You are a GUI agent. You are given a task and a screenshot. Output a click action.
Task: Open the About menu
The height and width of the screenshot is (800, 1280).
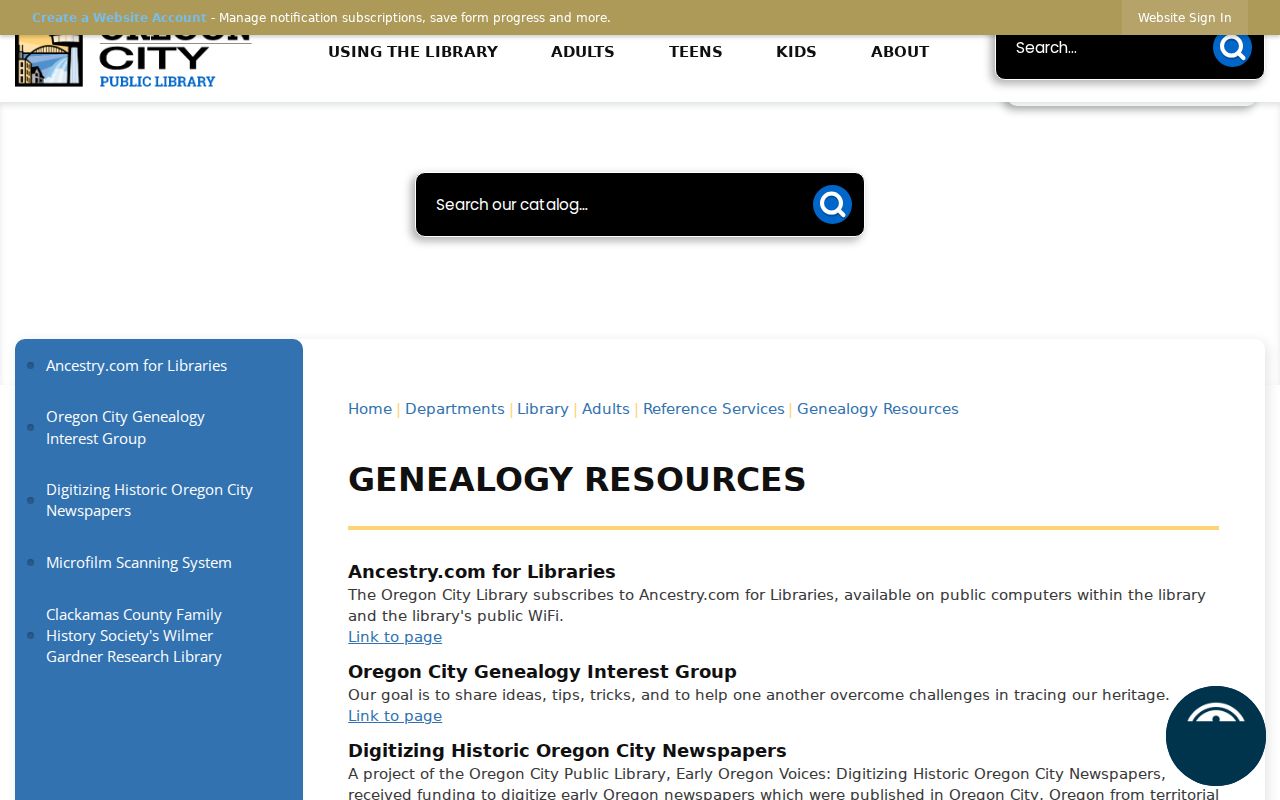point(900,52)
